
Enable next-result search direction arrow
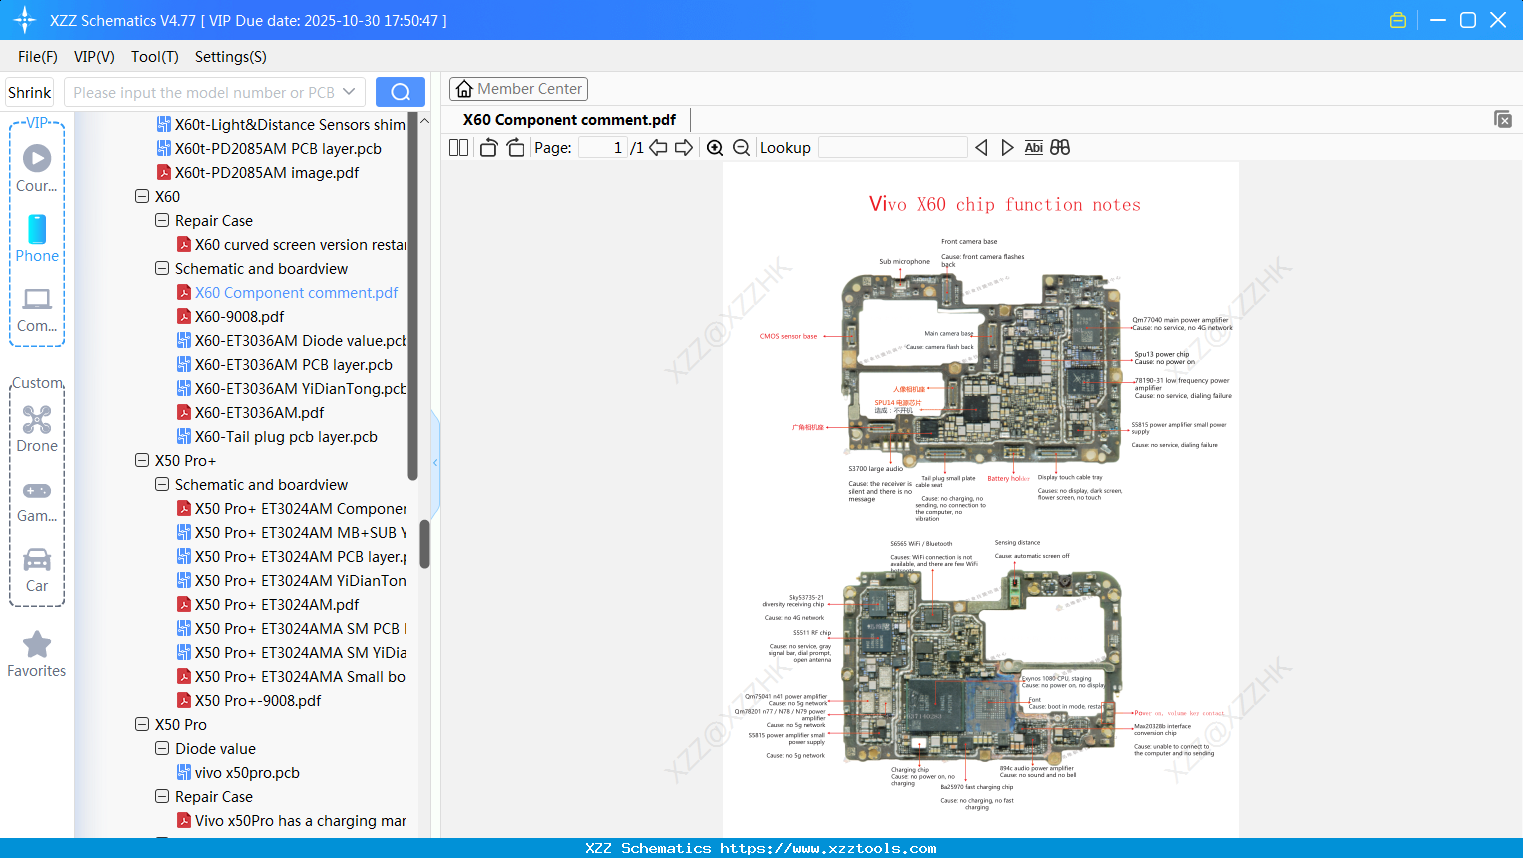1007,147
